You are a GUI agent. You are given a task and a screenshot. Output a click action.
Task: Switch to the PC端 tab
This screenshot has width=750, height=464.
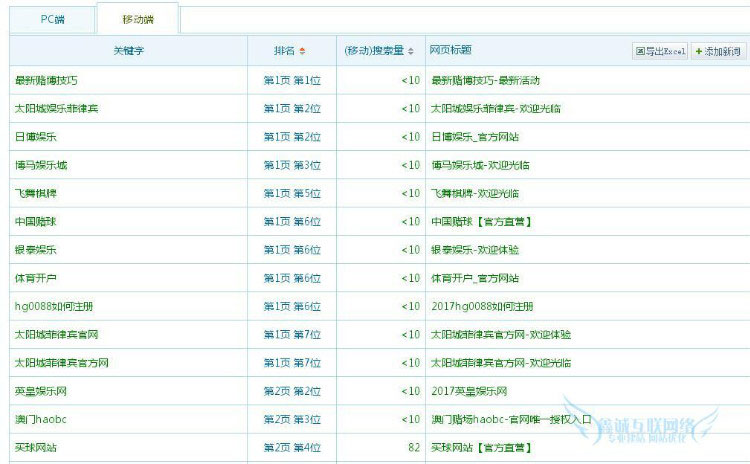[53, 19]
